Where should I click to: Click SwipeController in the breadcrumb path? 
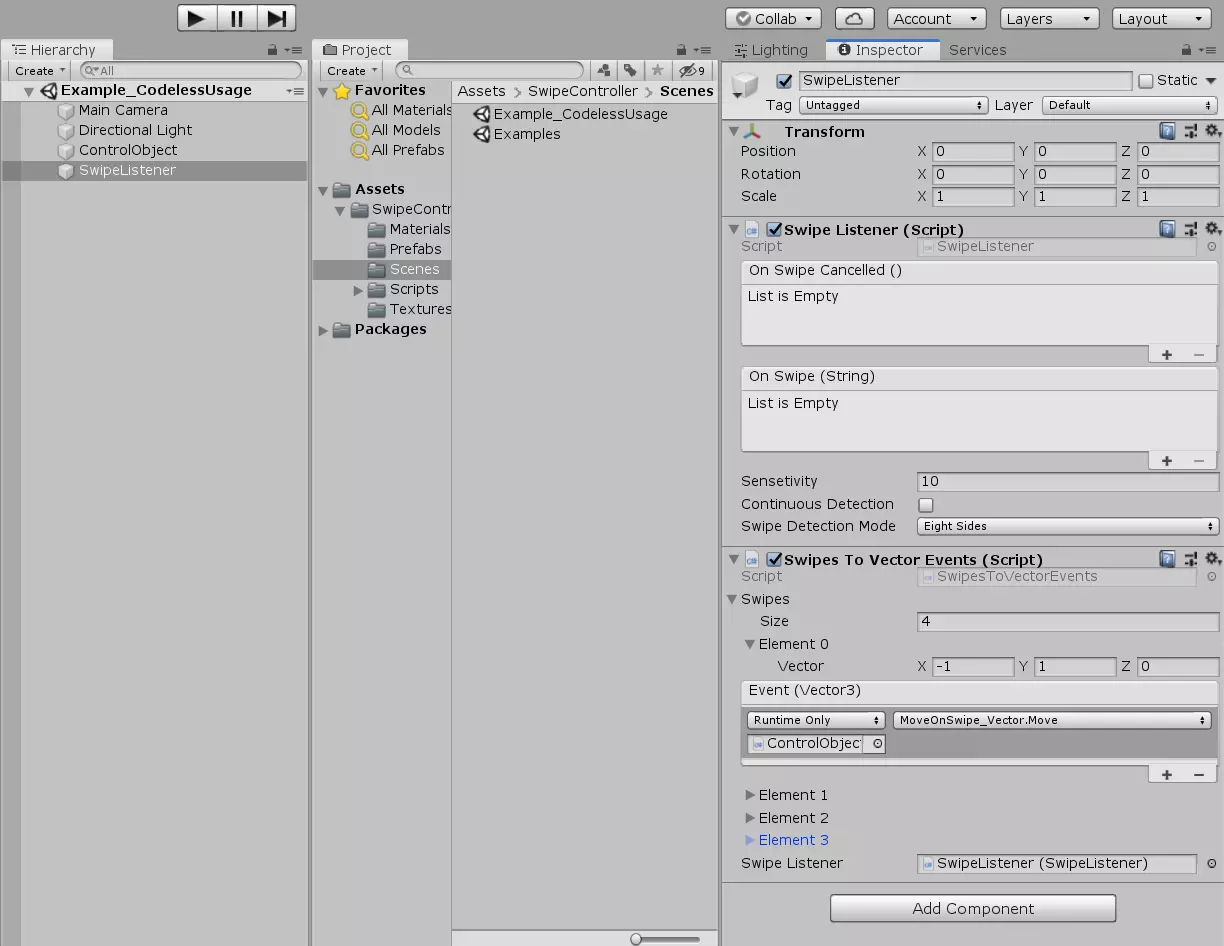[x=583, y=91]
